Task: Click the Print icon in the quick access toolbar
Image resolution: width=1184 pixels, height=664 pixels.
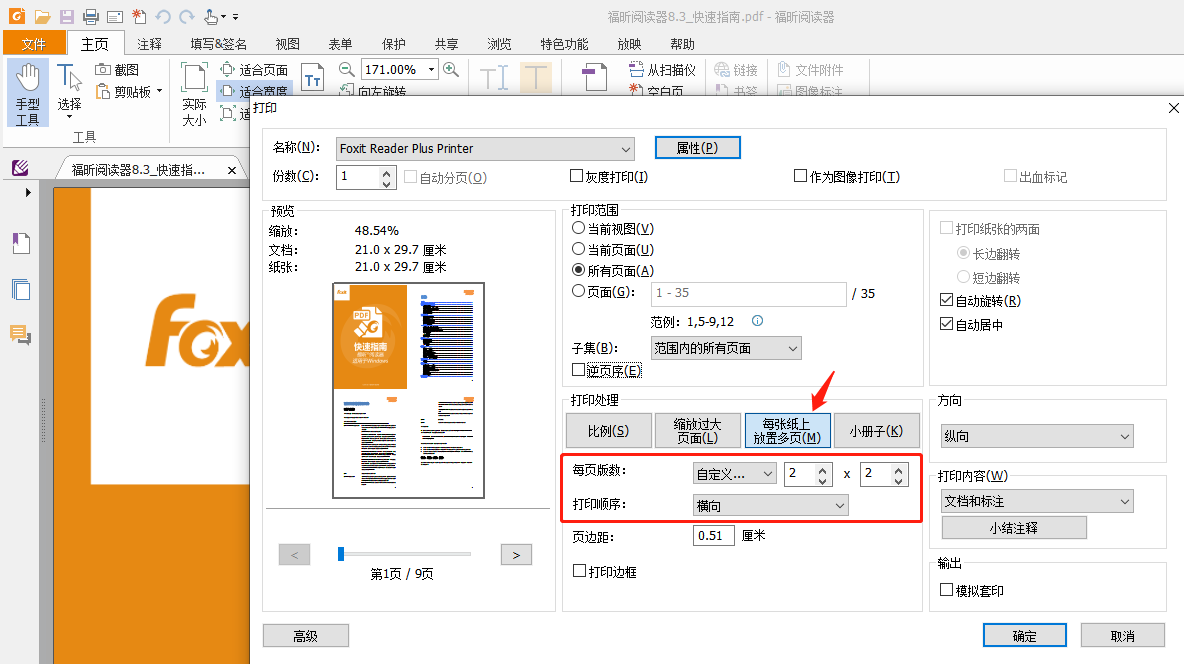Action: coord(89,16)
